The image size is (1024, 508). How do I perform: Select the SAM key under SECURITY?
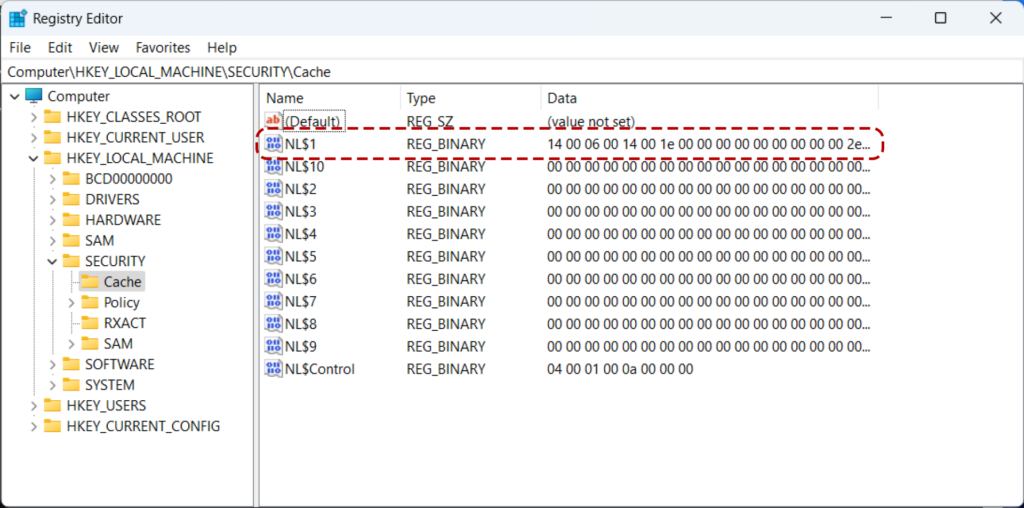click(x=118, y=343)
